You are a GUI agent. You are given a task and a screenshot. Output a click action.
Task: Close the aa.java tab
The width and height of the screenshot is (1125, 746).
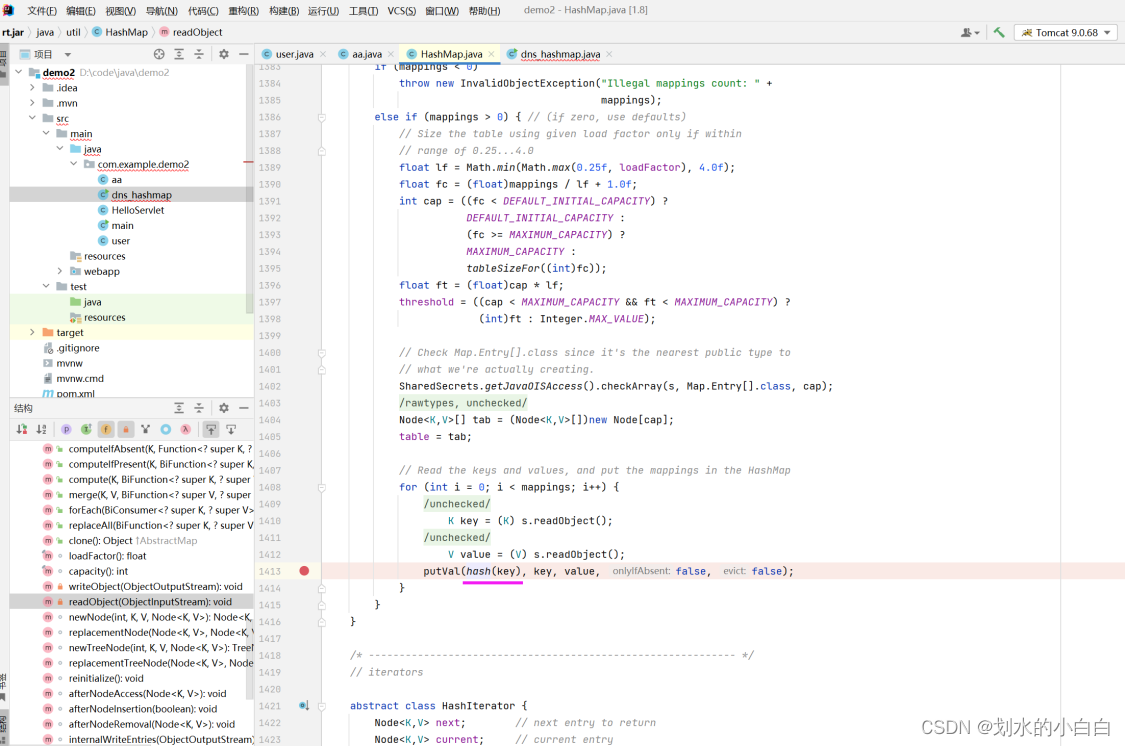coord(391,54)
